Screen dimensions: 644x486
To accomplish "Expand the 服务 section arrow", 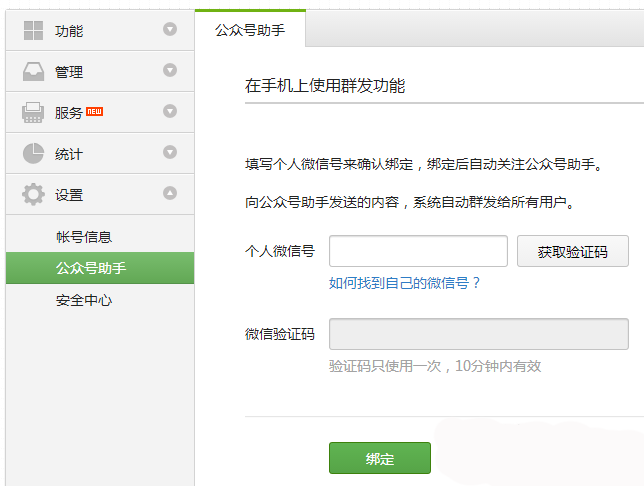I will [170, 112].
